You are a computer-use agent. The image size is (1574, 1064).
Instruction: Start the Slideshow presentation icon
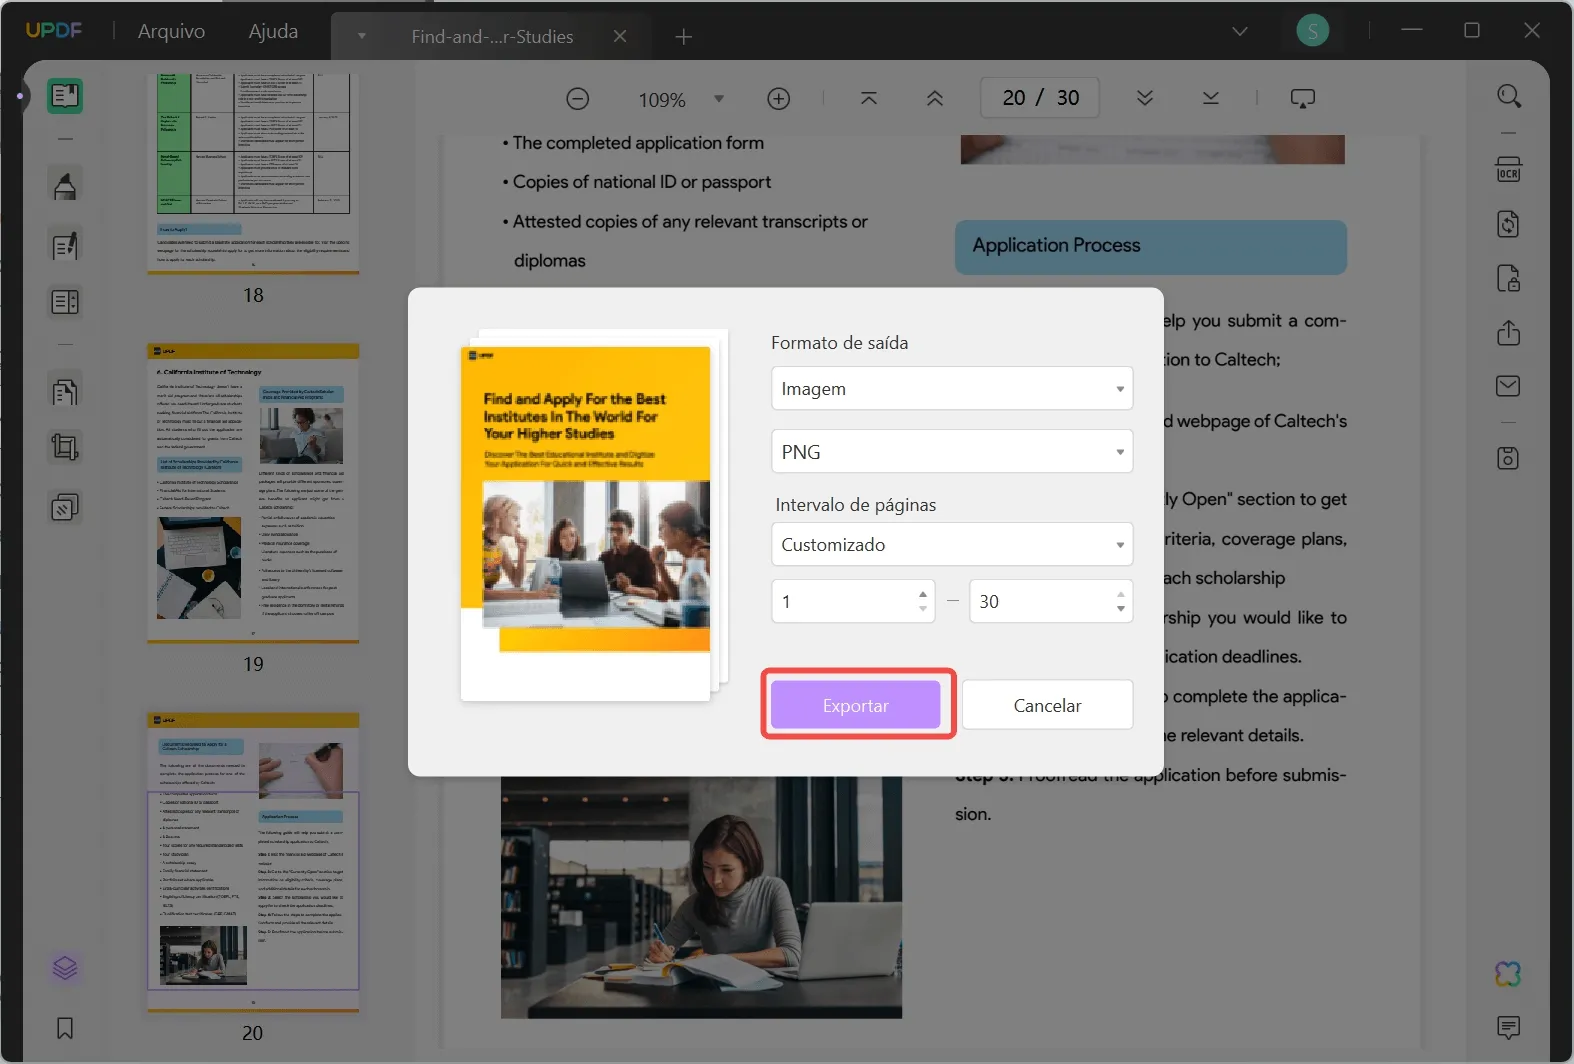1303,98
